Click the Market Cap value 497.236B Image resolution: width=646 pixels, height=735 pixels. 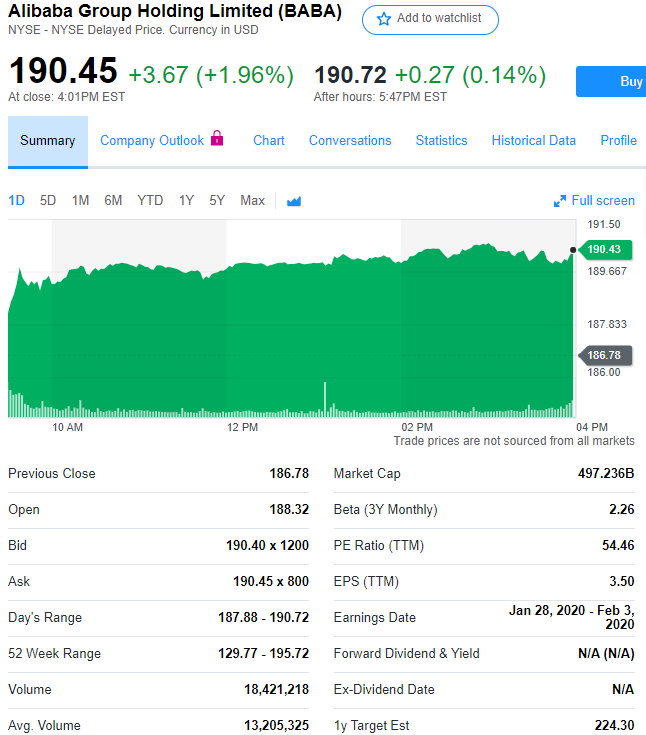coord(606,473)
